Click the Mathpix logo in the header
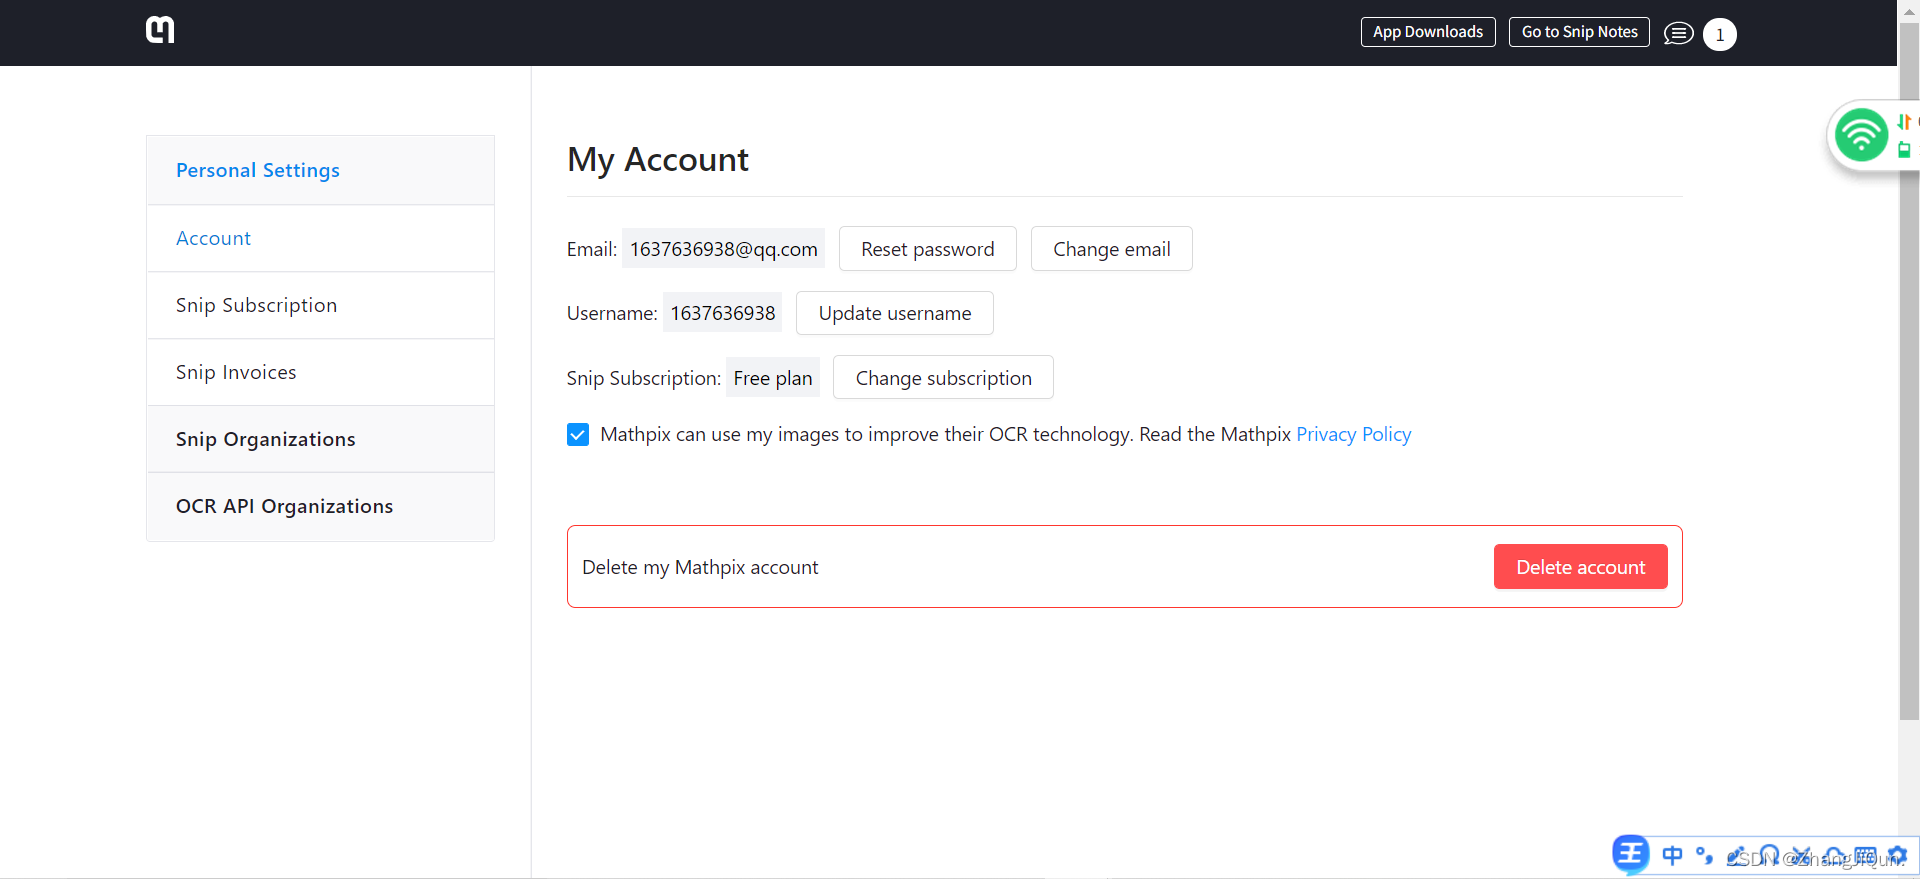 click(160, 30)
